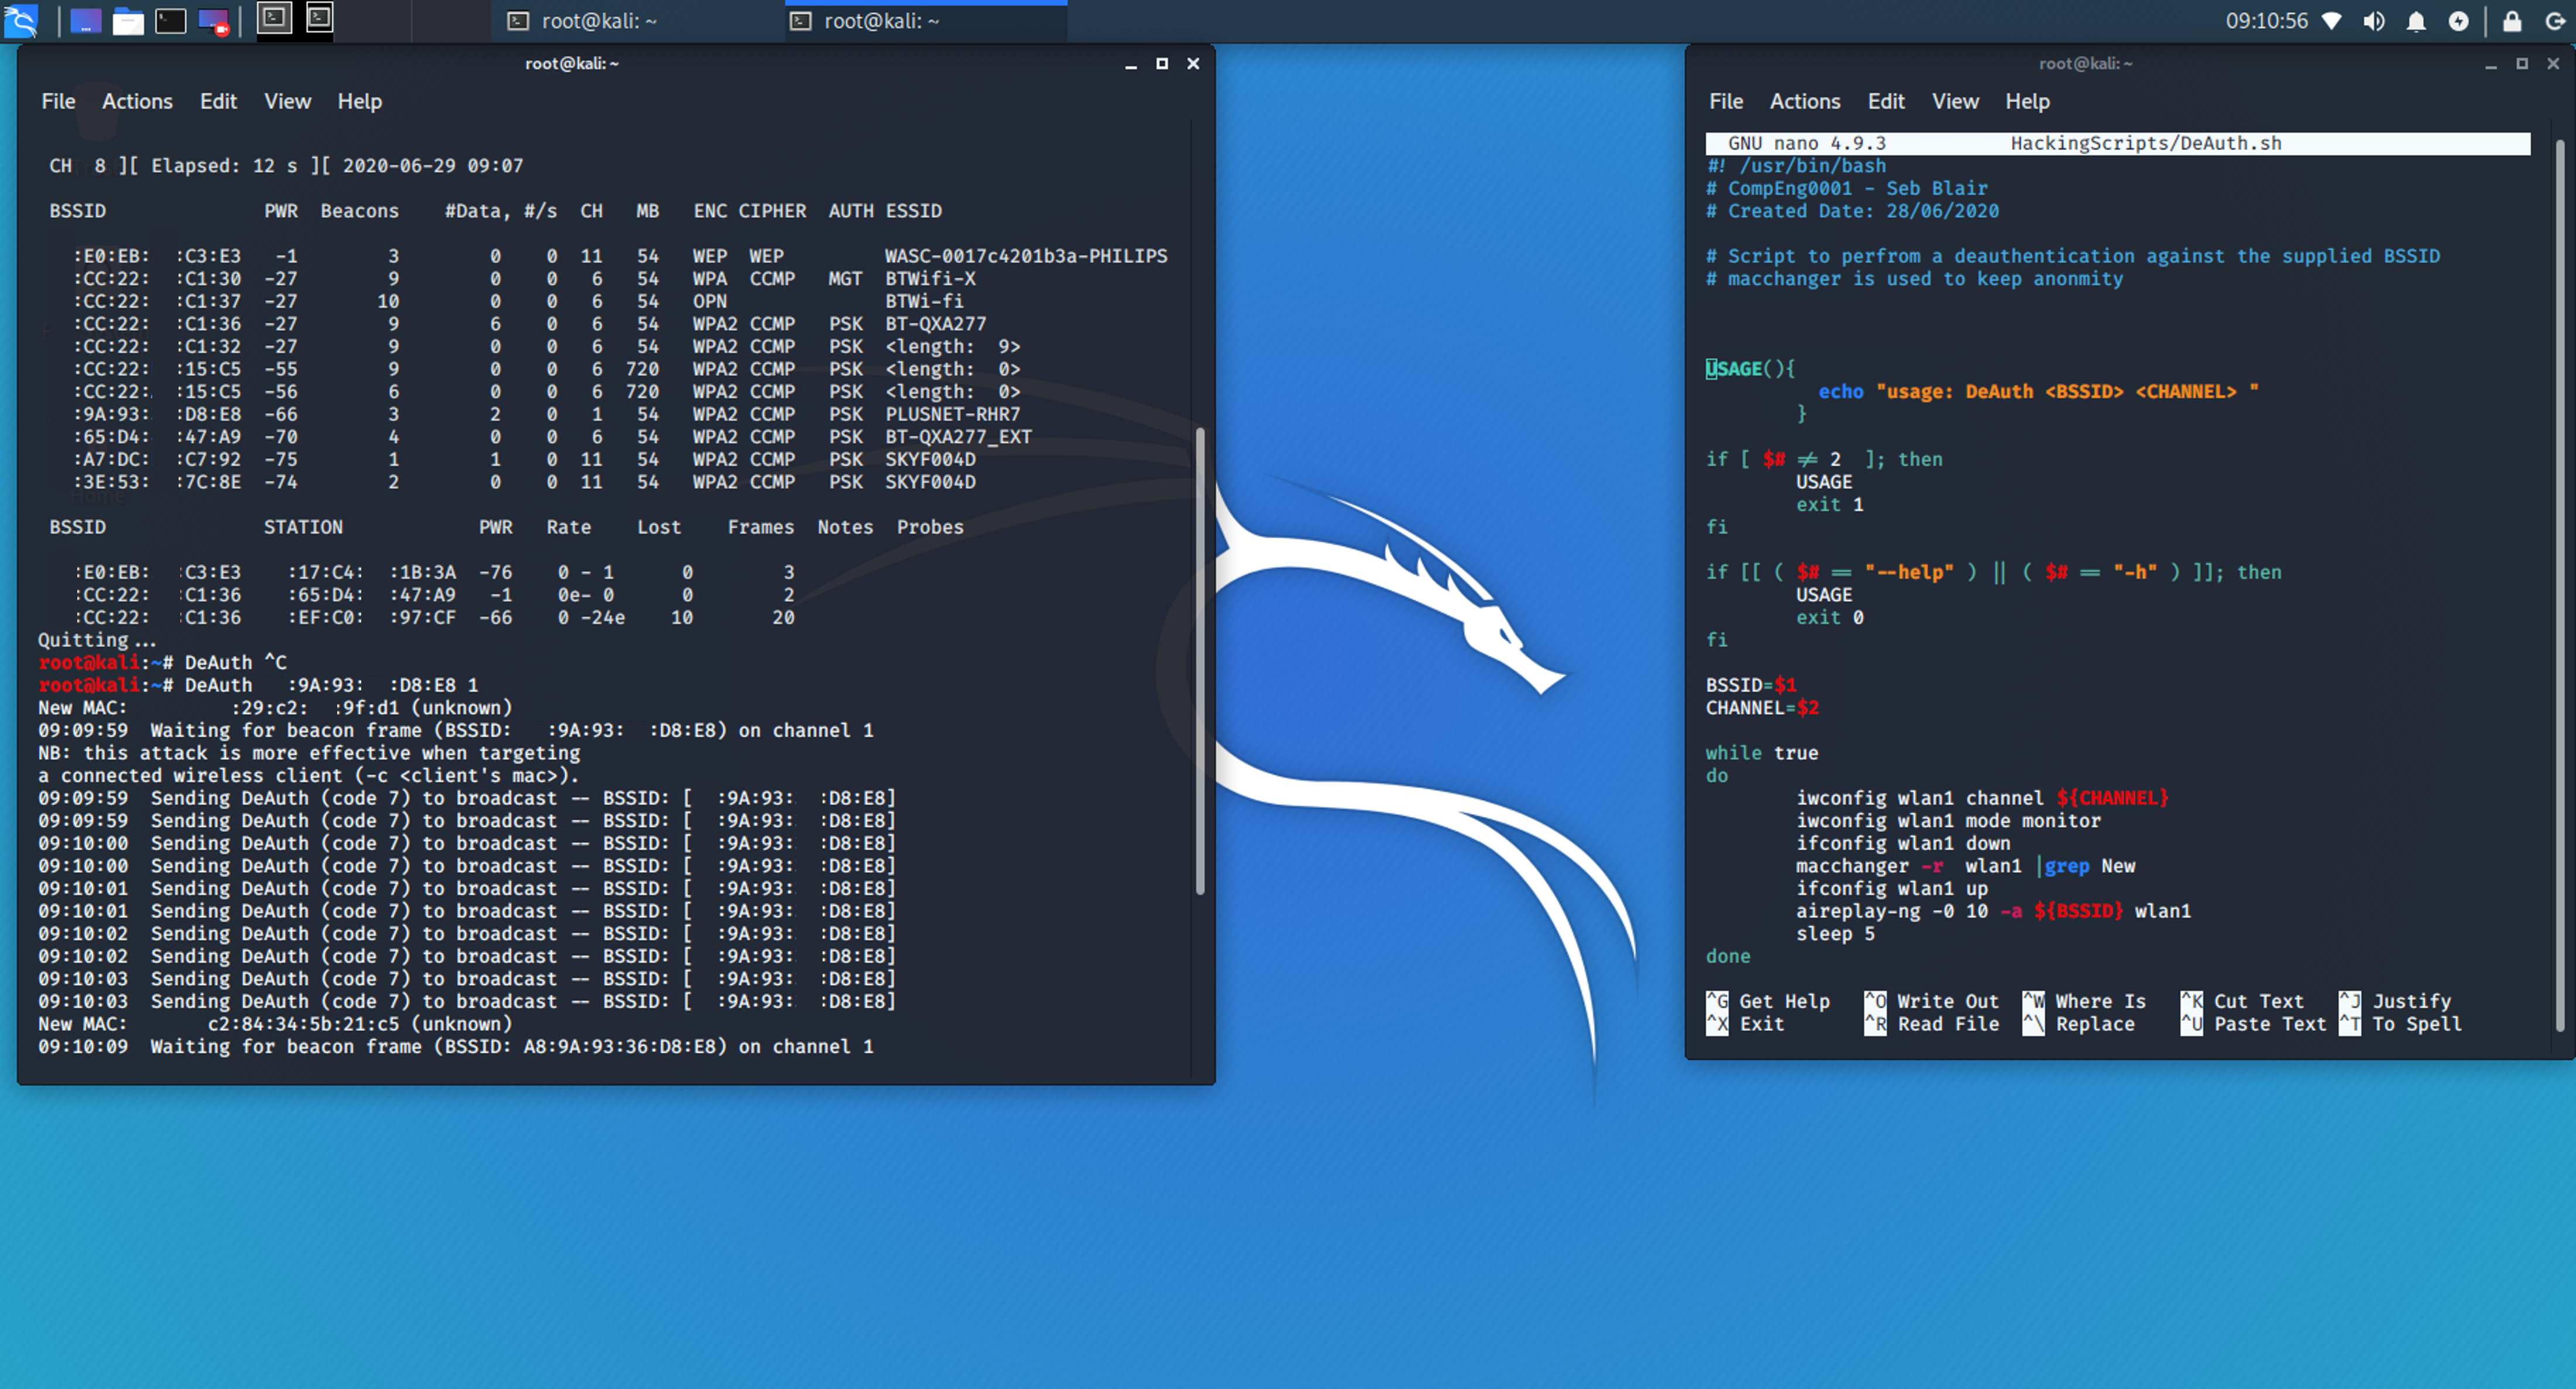Open Actions menu in airodump terminal
The height and width of the screenshot is (1389, 2576).
137,101
